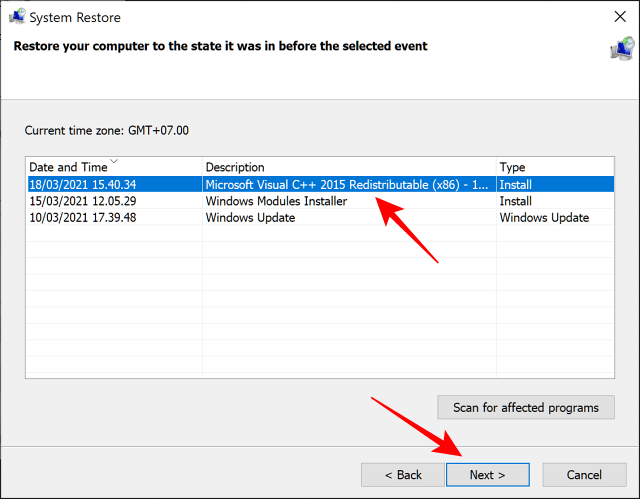Click Microsoft Visual C++ 2015 Redistributable description
Image resolution: width=640 pixels, height=499 pixels.
click(347, 184)
